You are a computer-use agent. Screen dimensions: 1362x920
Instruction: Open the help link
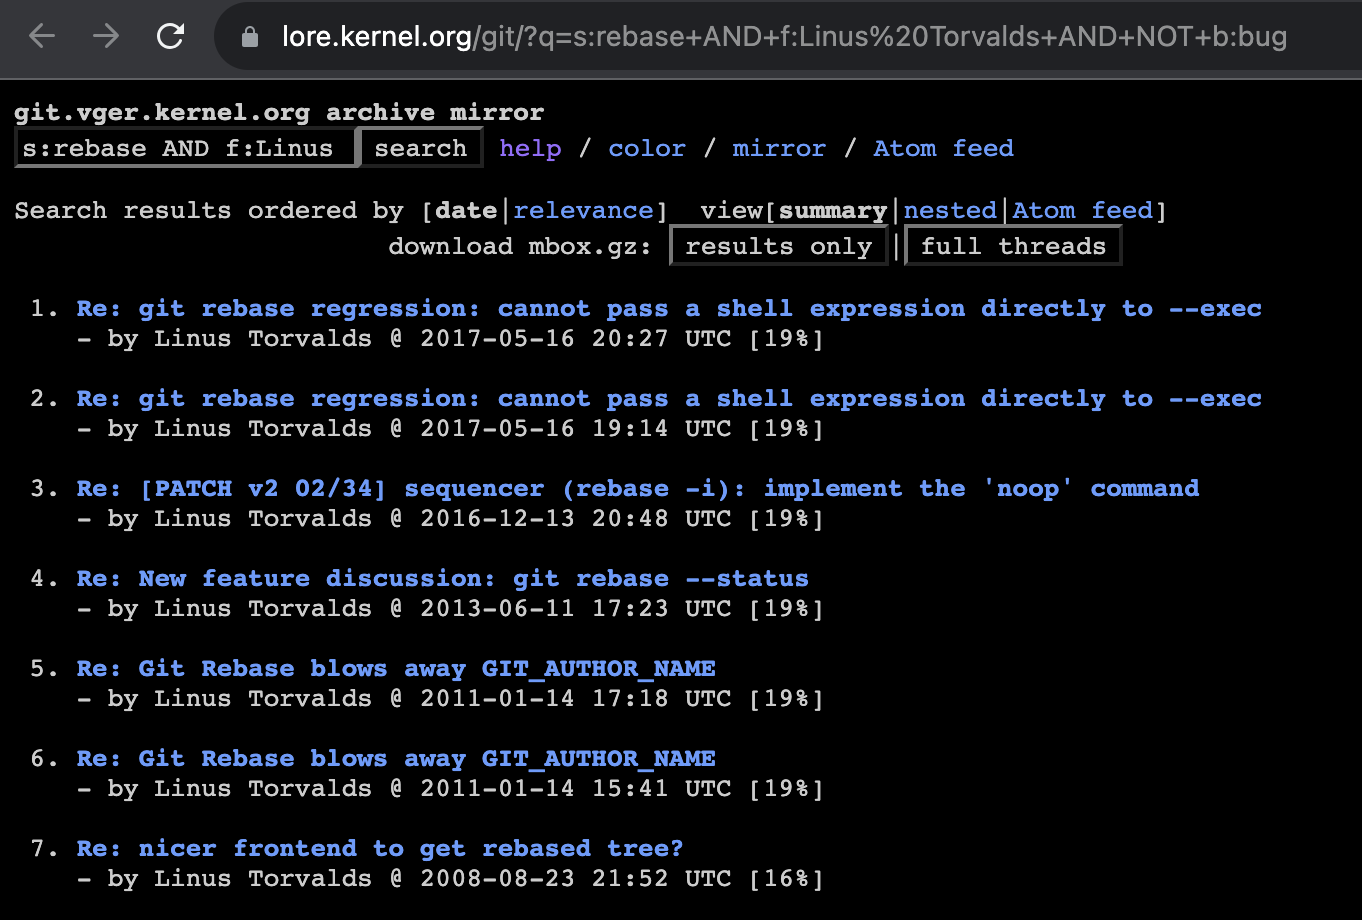click(530, 148)
